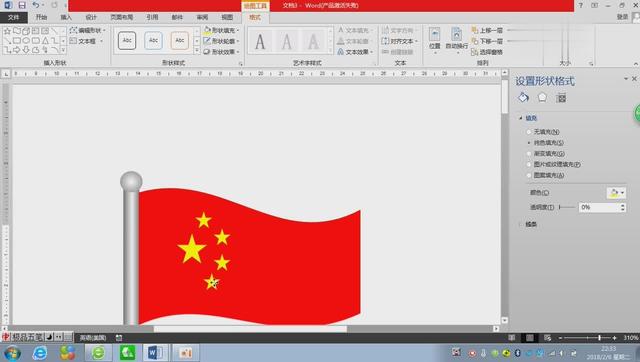Open the Wrap Text (自动换行) menu
640x362 pixels.
click(456, 40)
